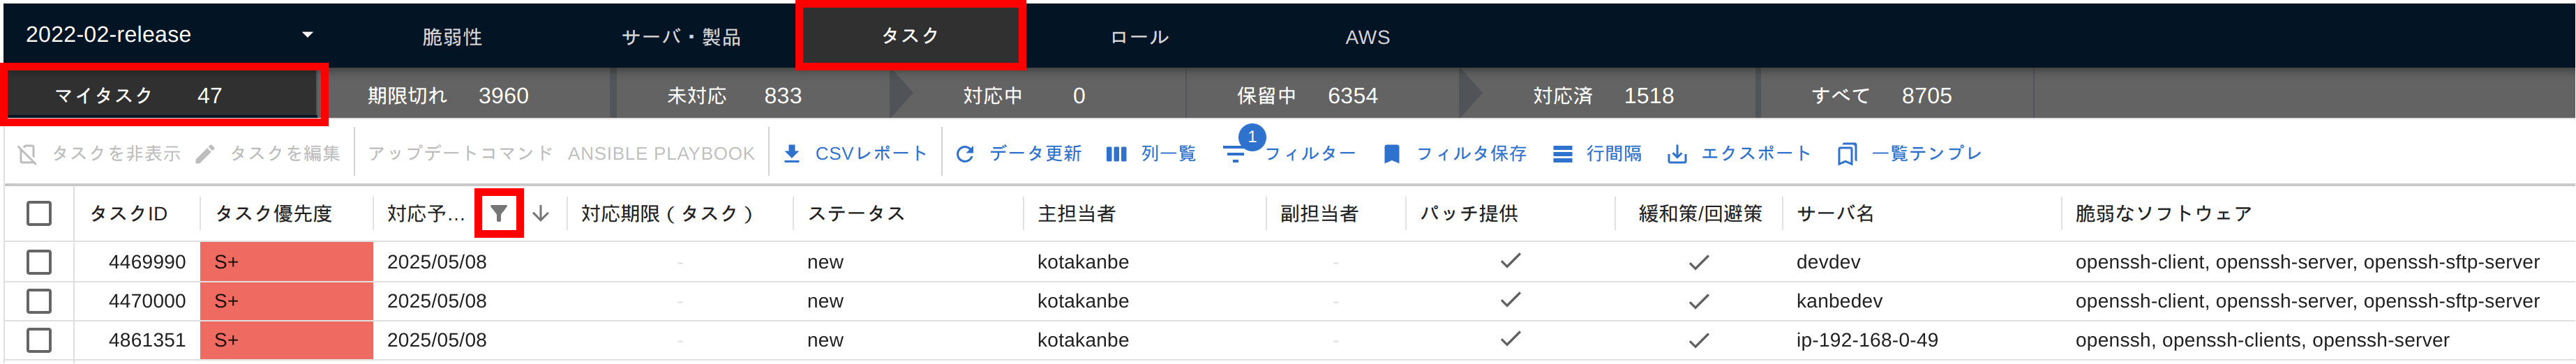Viewport: 2576px width, 364px height.
Task: Click the 行間隔 row density icon
Action: [1562, 154]
